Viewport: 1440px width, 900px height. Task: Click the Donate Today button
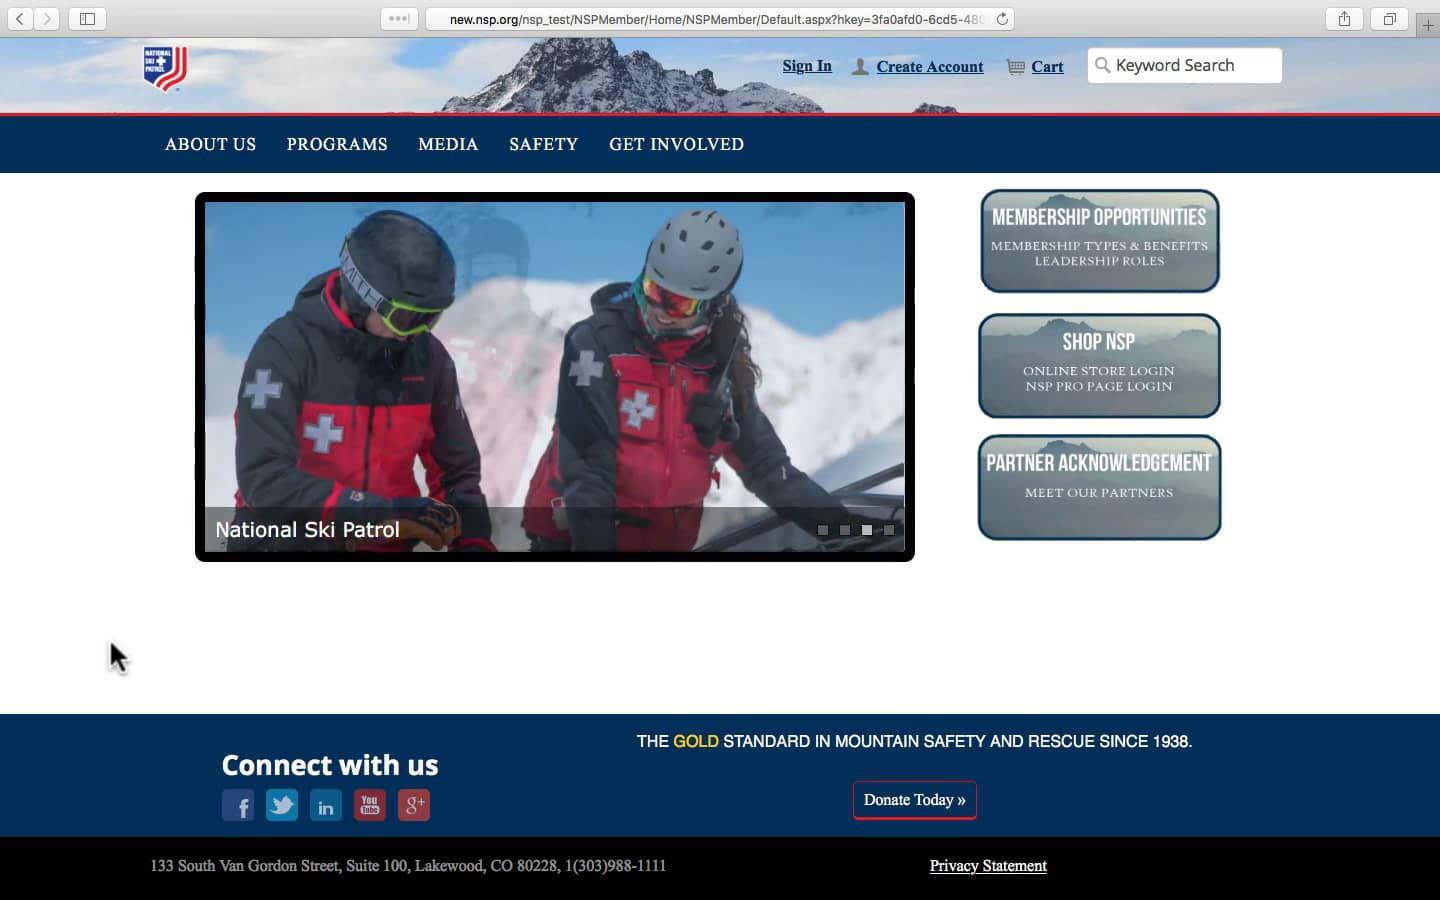pos(915,800)
